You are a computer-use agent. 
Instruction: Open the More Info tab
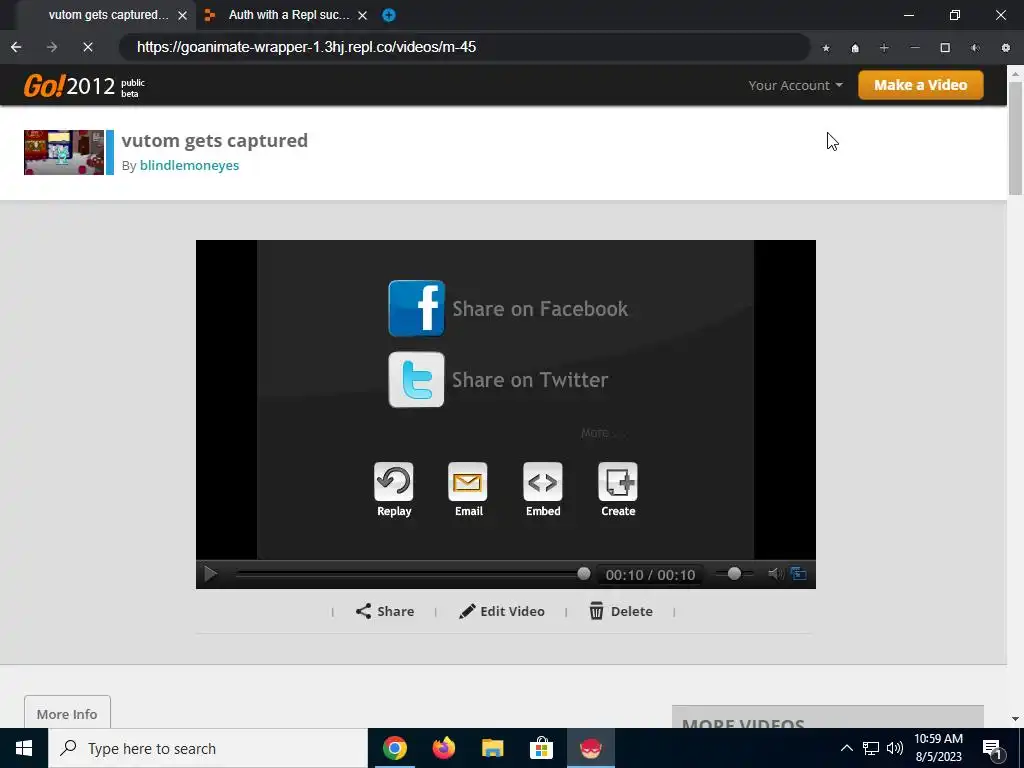point(67,713)
